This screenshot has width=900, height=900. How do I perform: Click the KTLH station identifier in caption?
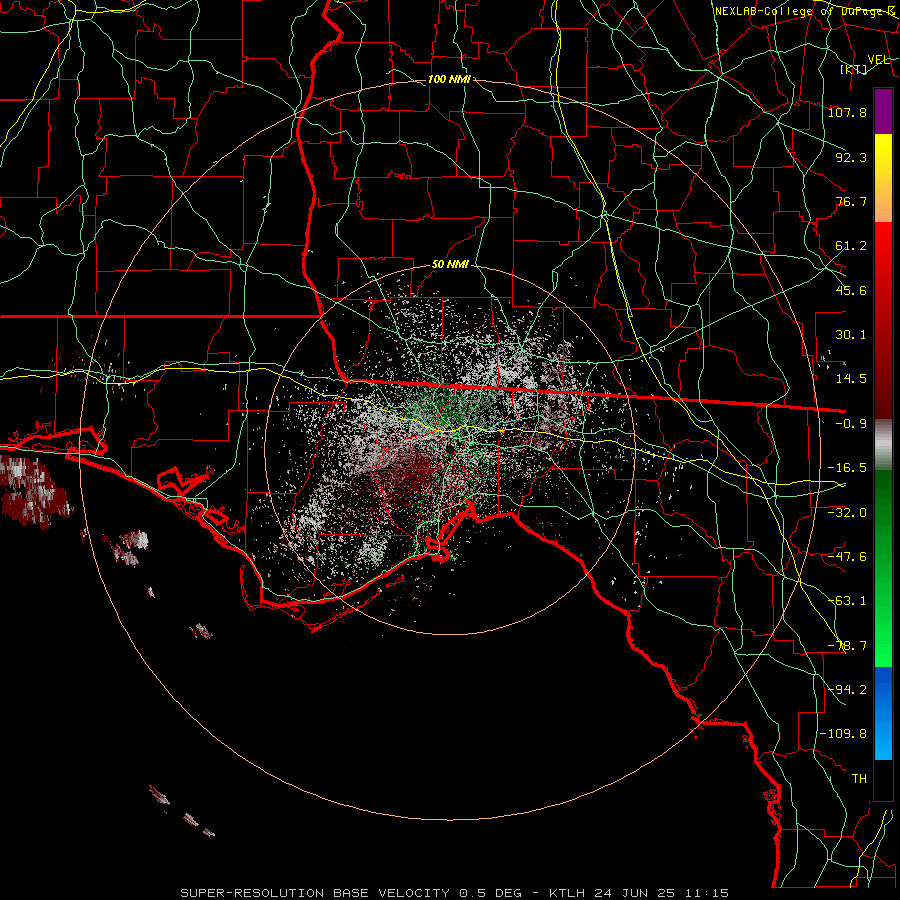tap(568, 893)
